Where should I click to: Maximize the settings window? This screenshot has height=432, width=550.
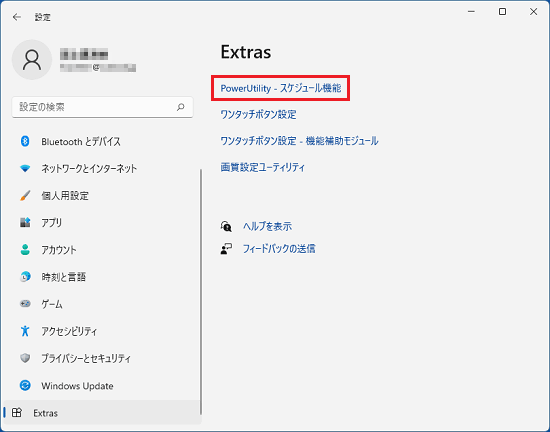pos(502,12)
